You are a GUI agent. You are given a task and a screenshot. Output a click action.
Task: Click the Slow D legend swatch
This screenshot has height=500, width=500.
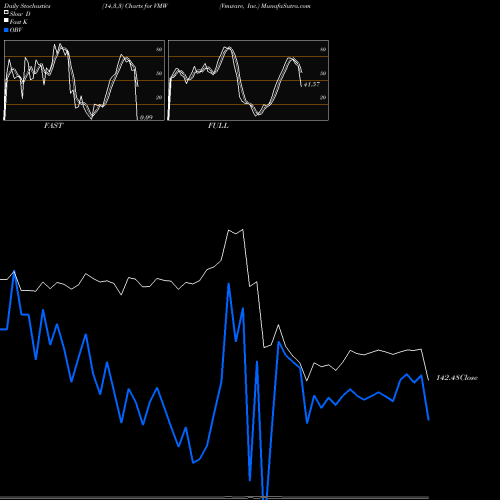pyautogui.click(x=6, y=12)
